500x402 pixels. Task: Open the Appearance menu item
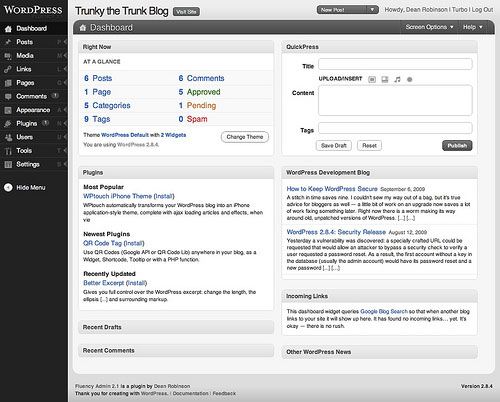33,110
